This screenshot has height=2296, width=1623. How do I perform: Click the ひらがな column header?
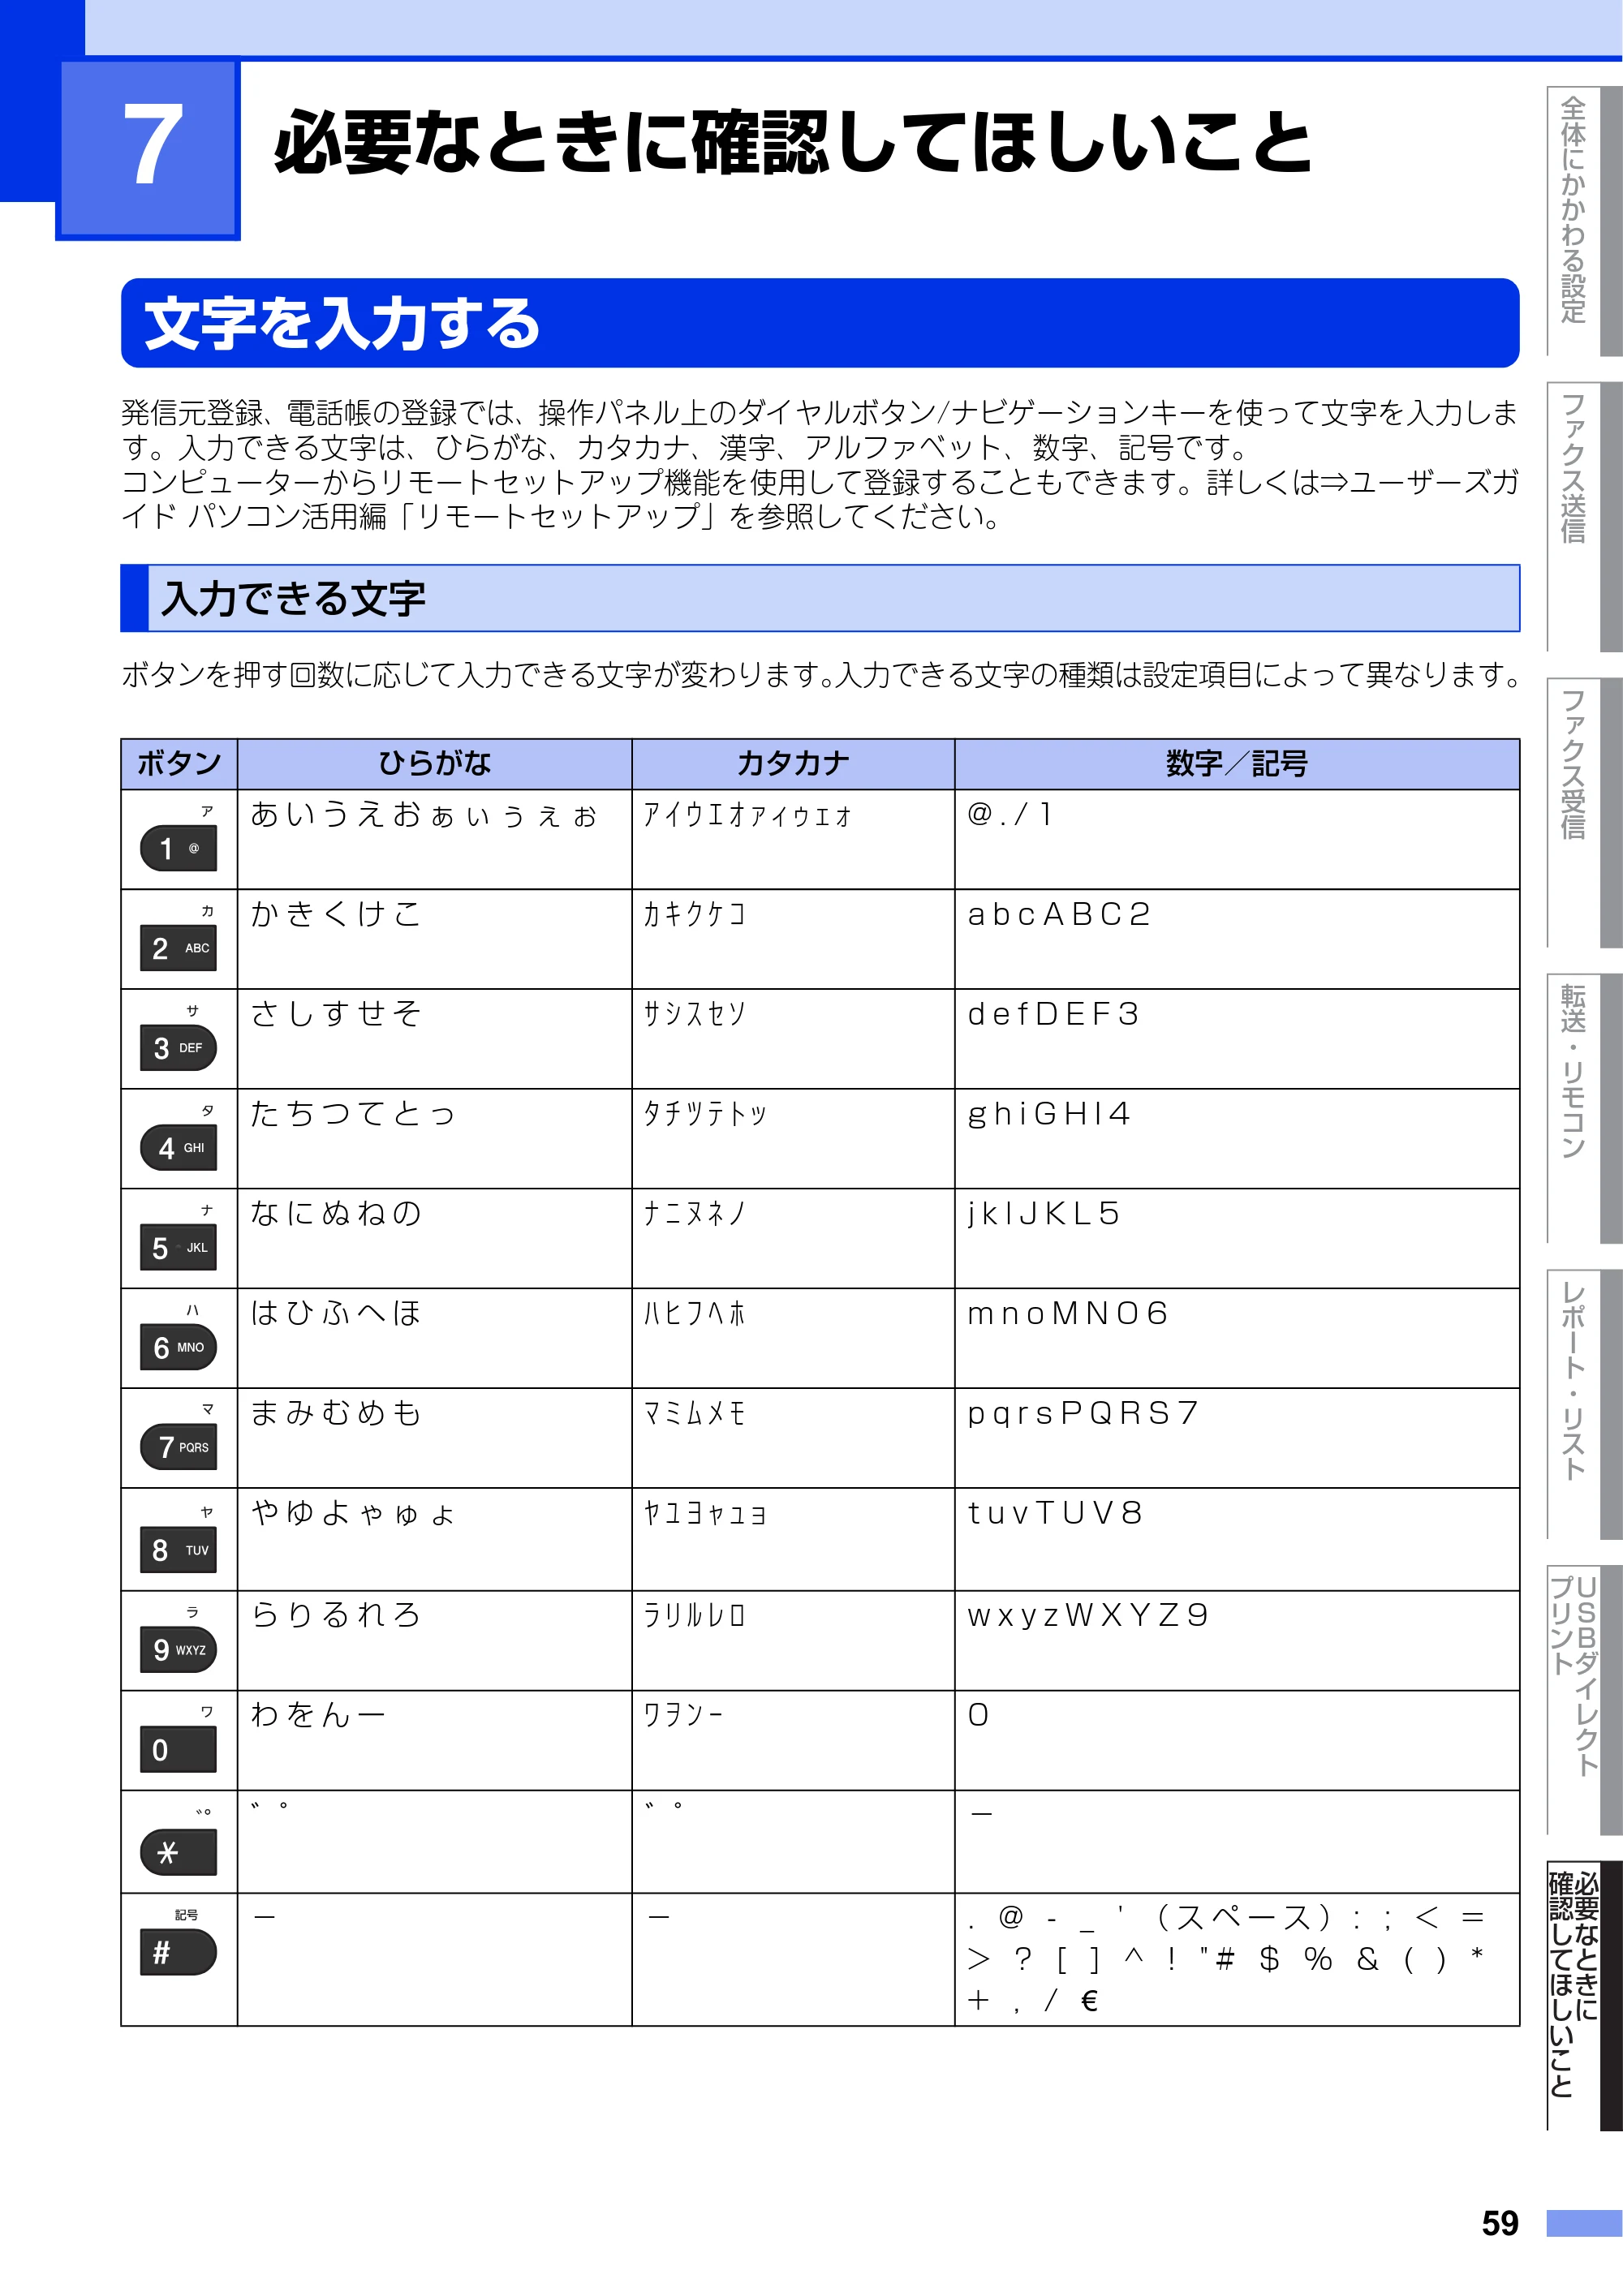tap(434, 764)
